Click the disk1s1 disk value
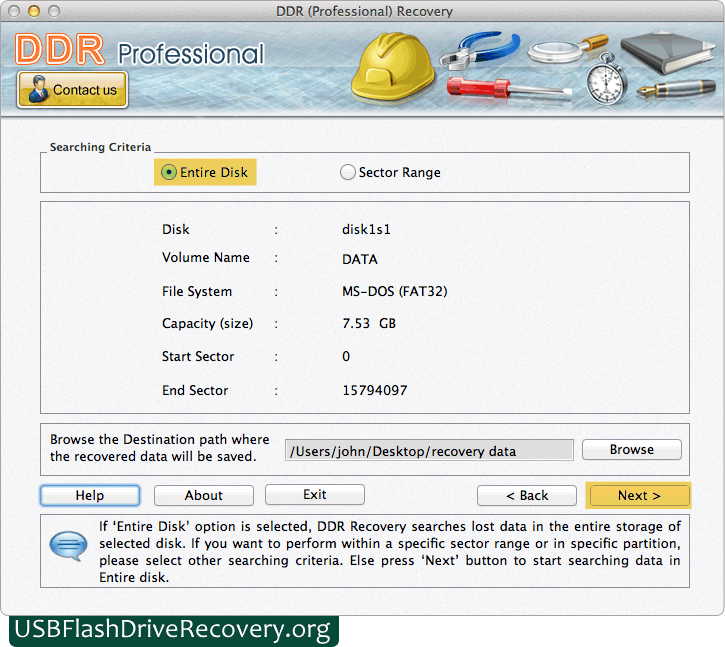This screenshot has width=725, height=647. 366,229
